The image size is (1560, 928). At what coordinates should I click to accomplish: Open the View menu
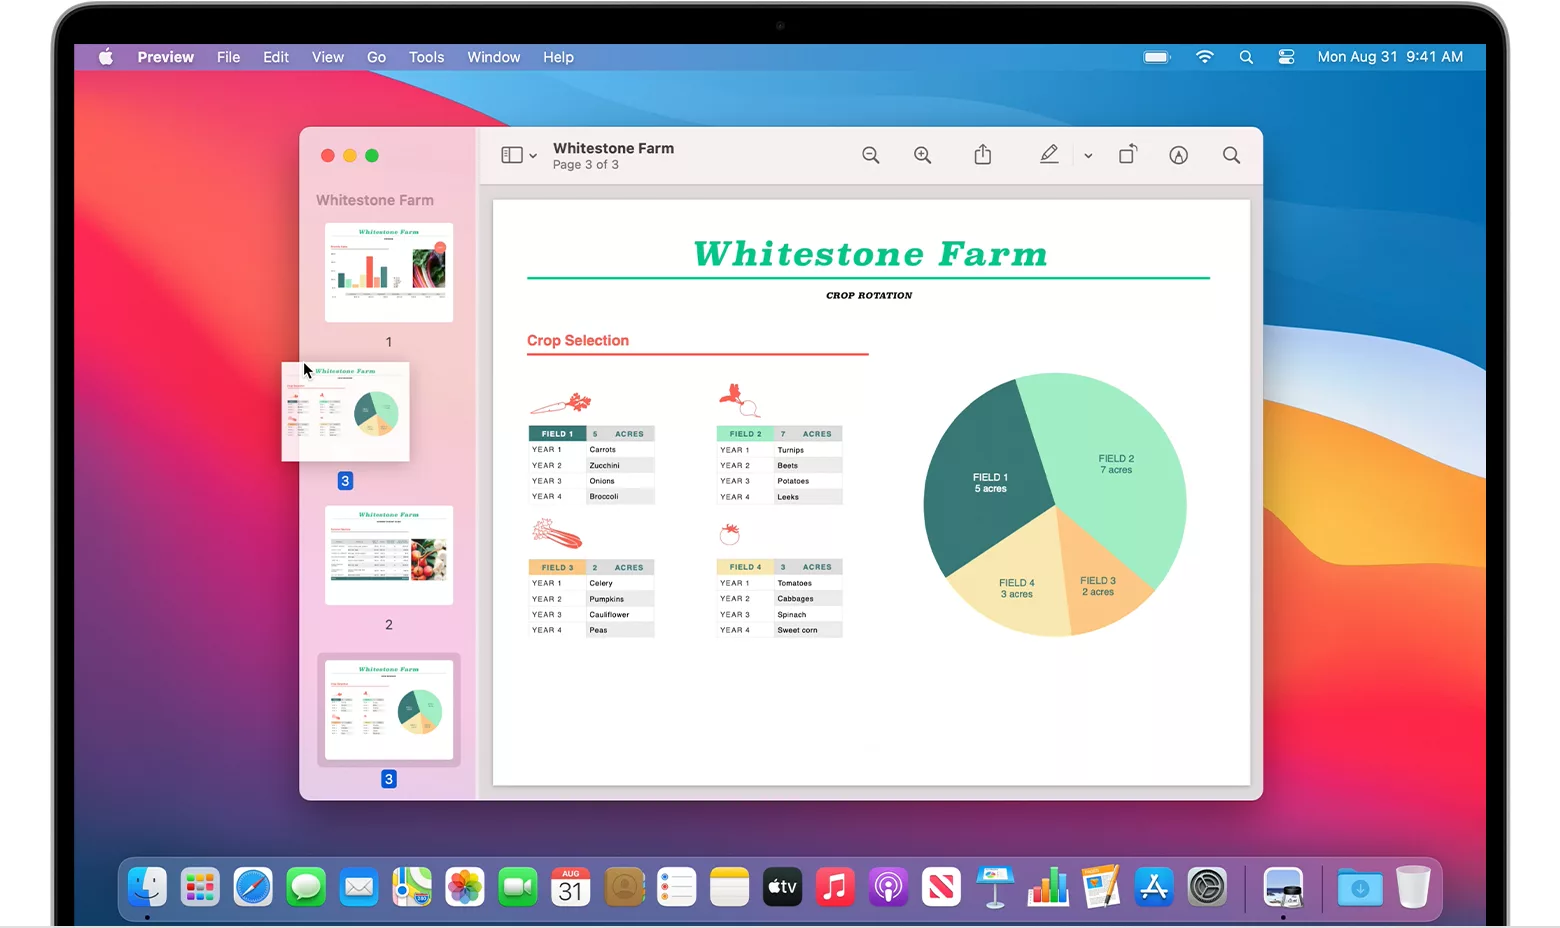click(x=327, y=57)
